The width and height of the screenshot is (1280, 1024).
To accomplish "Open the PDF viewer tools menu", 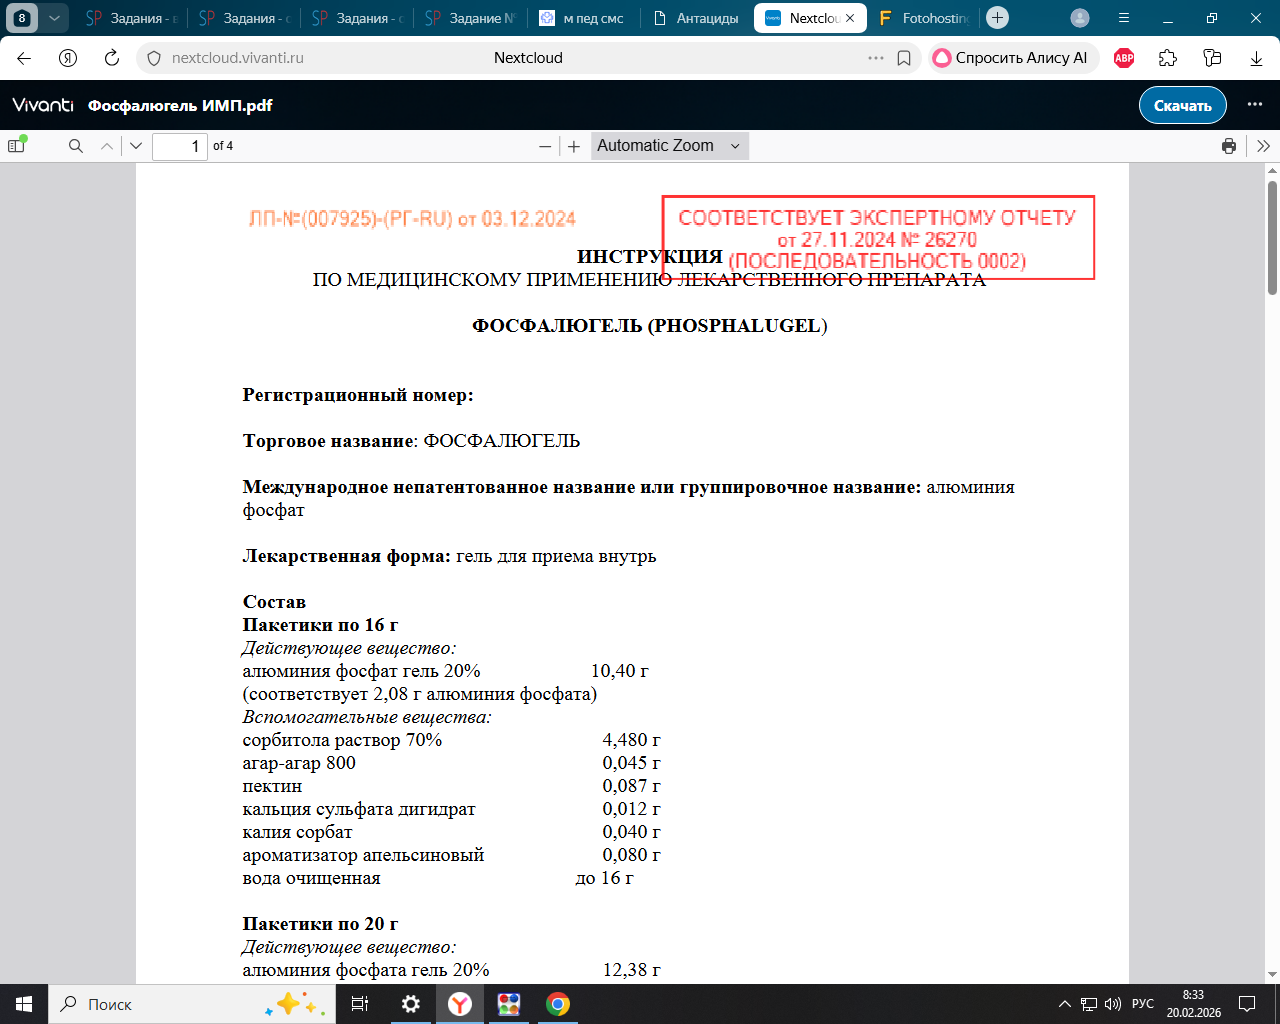I will tap(1263, 146).
